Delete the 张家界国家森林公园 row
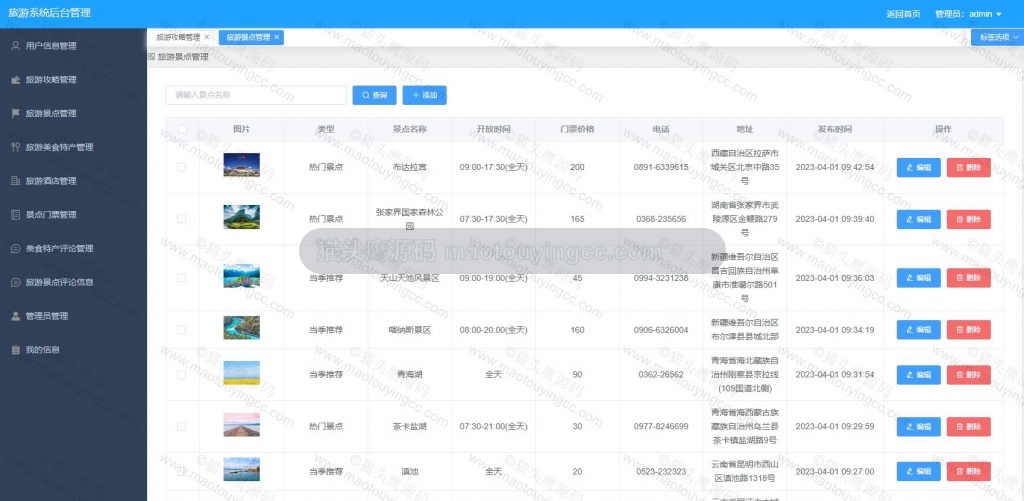 [968, 219]
